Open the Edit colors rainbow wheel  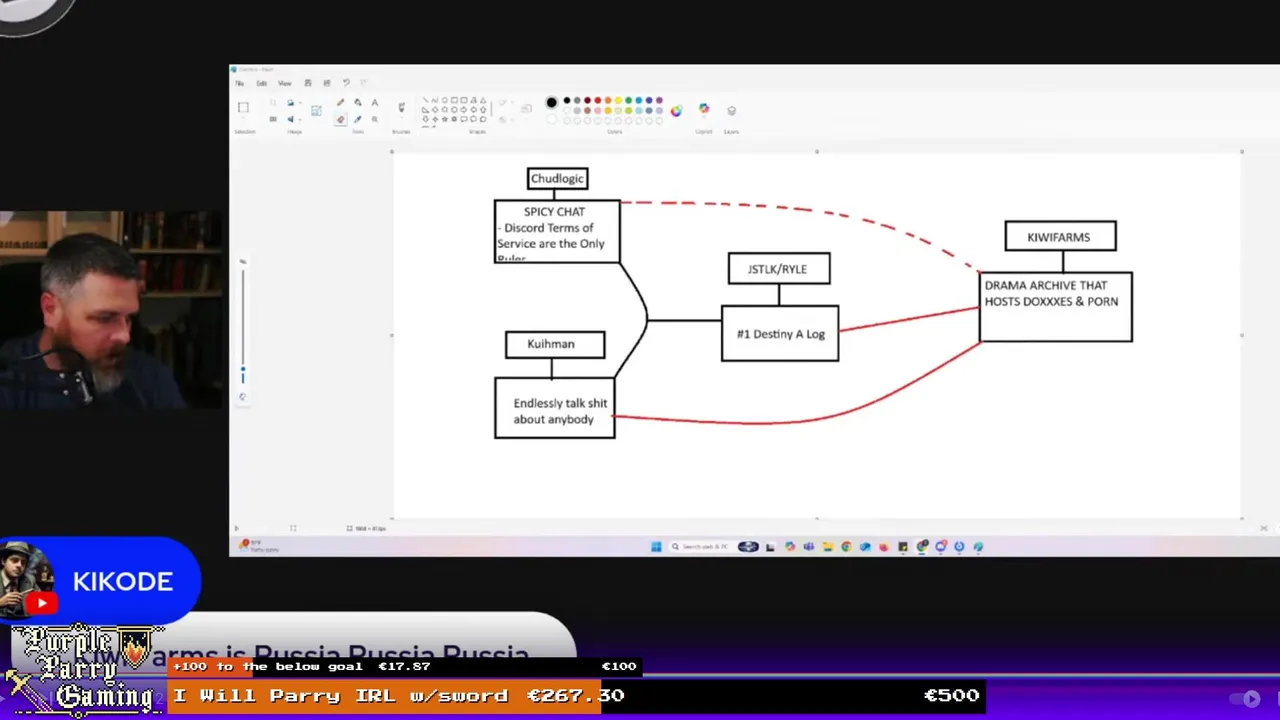[x=676, y=110]
